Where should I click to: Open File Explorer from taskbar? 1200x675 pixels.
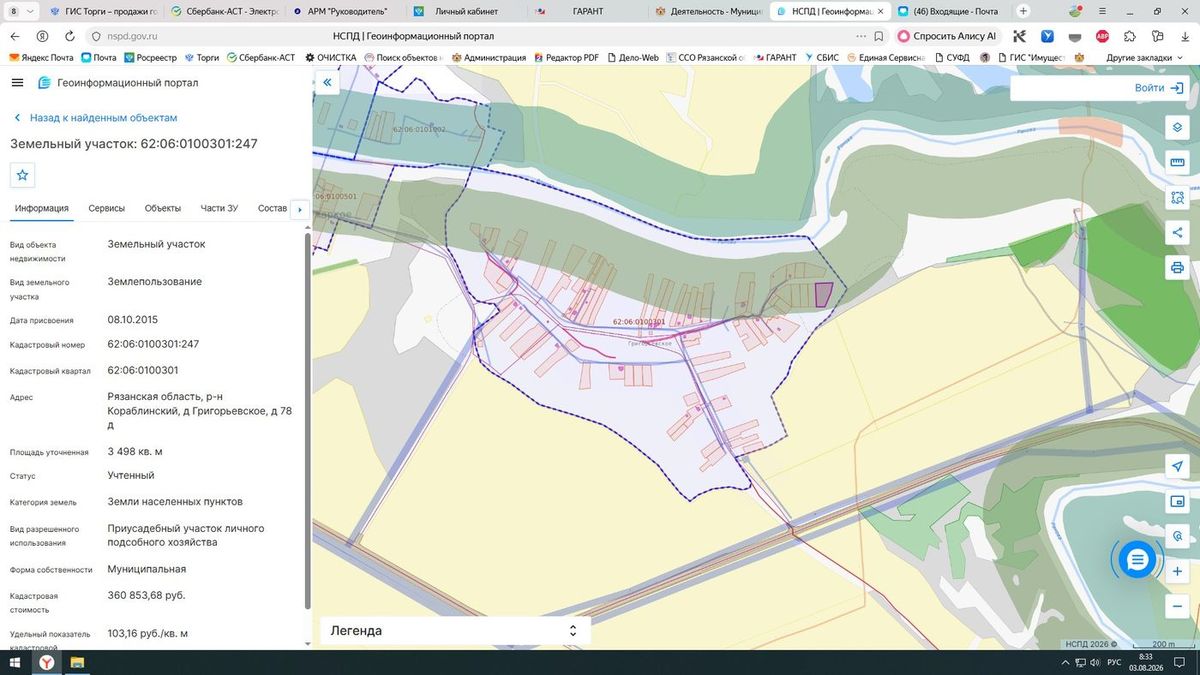(77, 663)
